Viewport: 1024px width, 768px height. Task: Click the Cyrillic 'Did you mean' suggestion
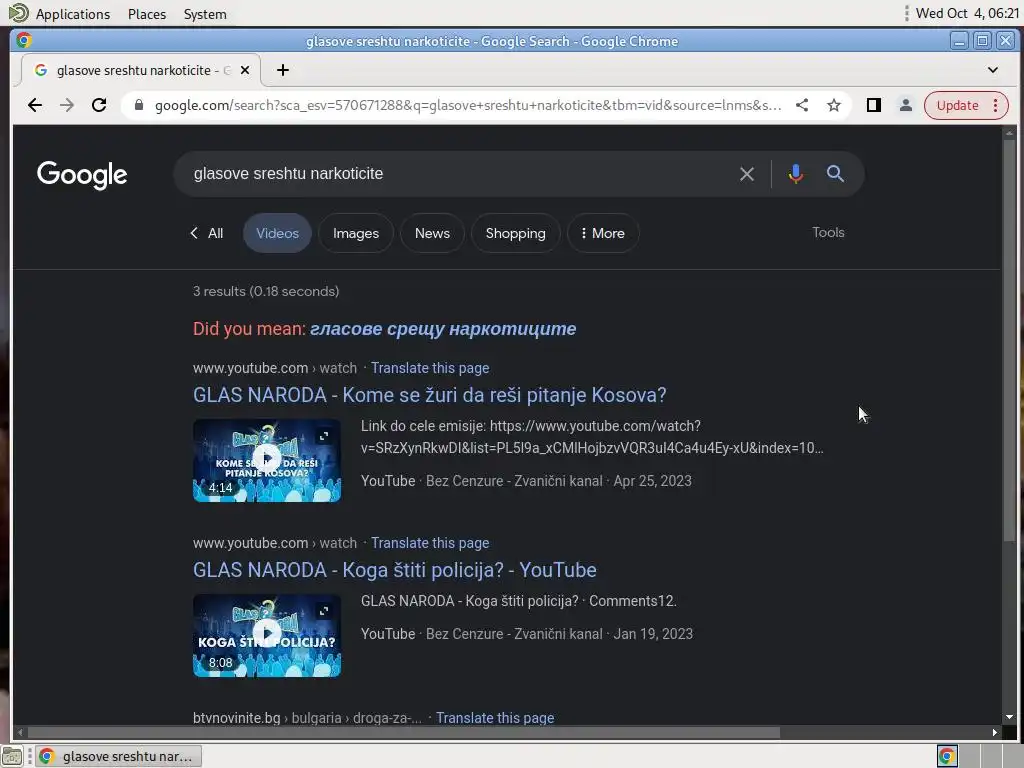click(x=443, y=328)
